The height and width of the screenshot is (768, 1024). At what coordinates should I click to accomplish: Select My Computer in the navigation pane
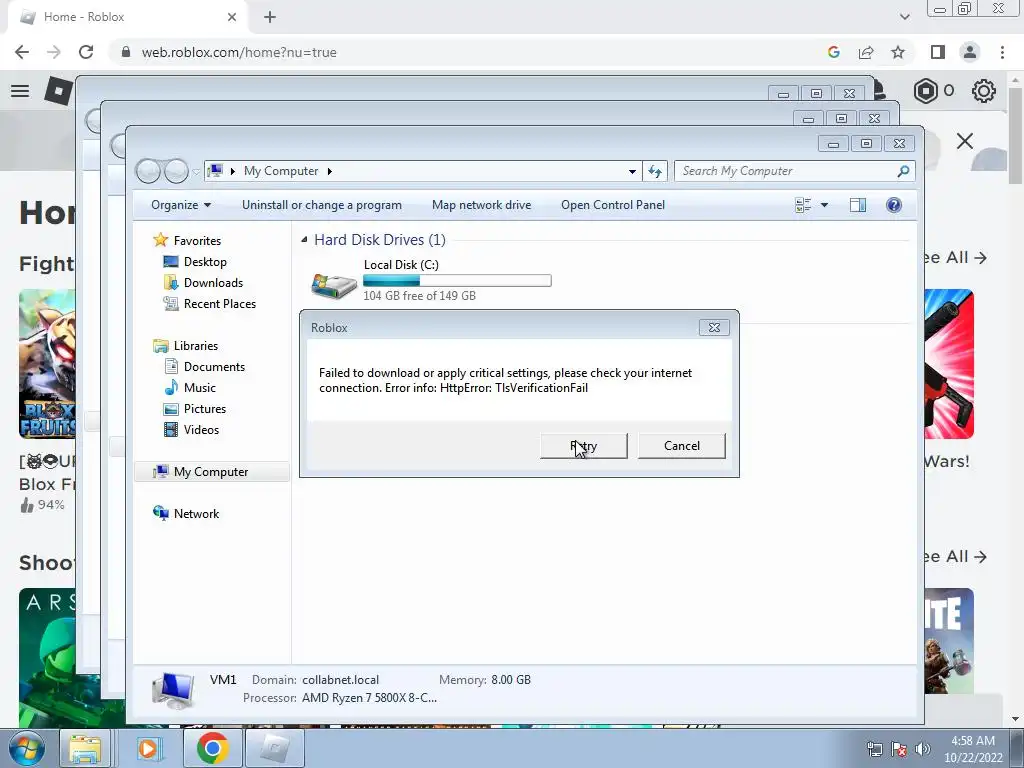point(211,472)
